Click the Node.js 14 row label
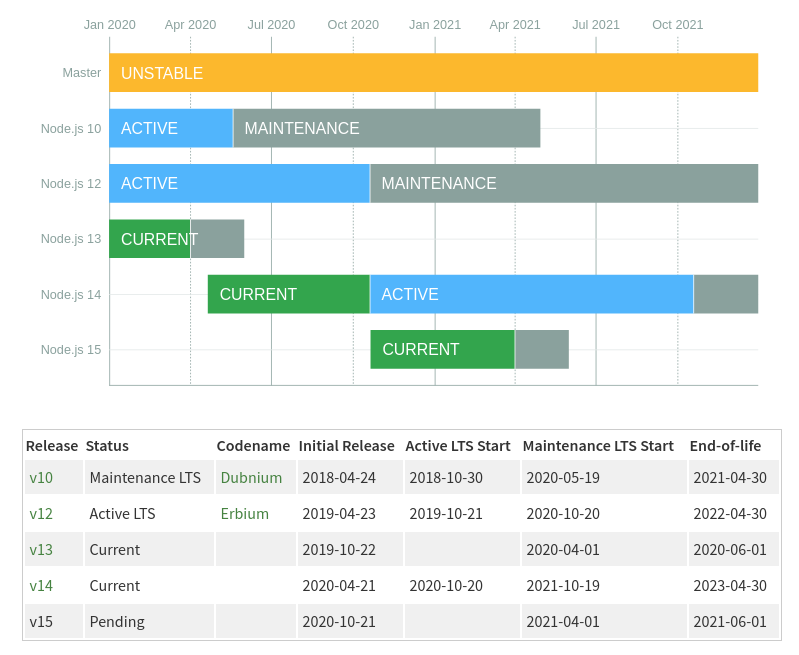The width and height of the screenshot is (799, 655). click(71, 295)
